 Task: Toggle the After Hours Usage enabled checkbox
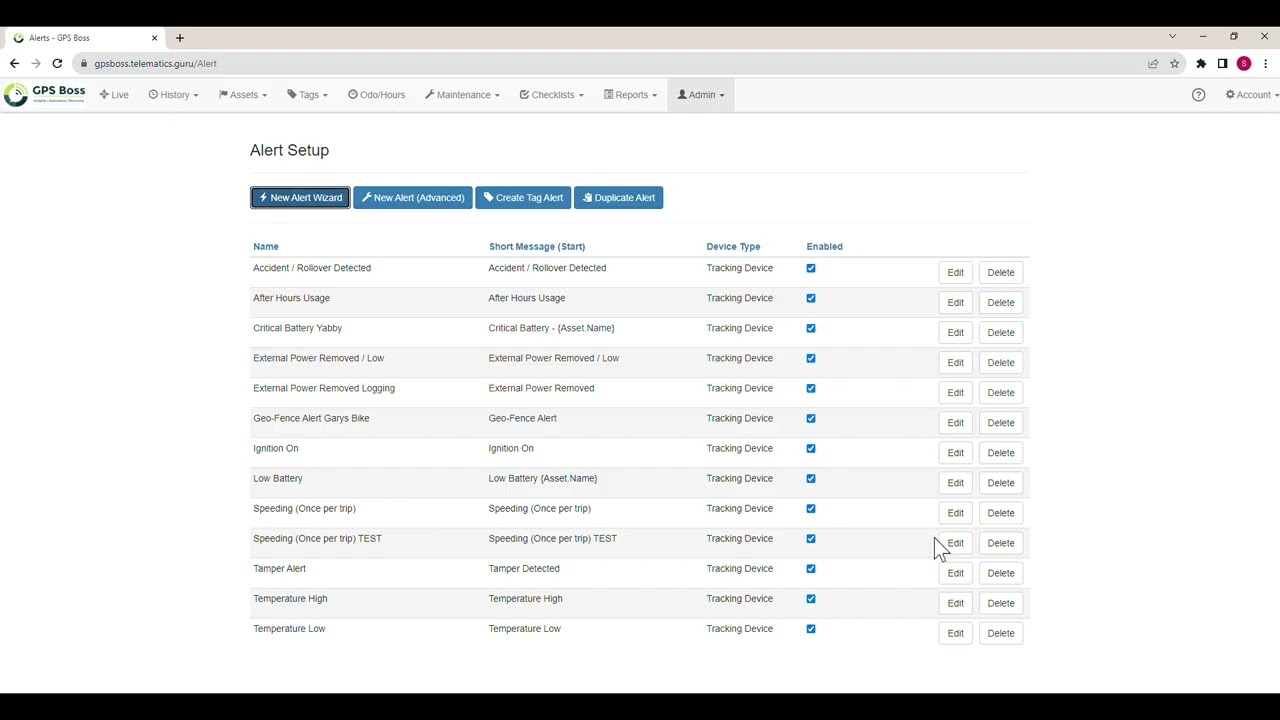click(811, 298)
